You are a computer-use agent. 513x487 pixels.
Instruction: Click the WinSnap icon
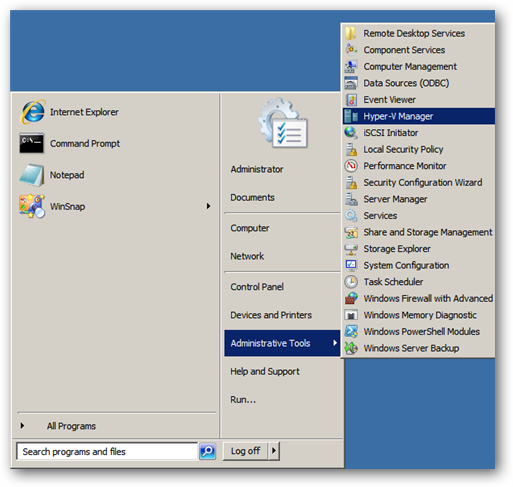32,206
